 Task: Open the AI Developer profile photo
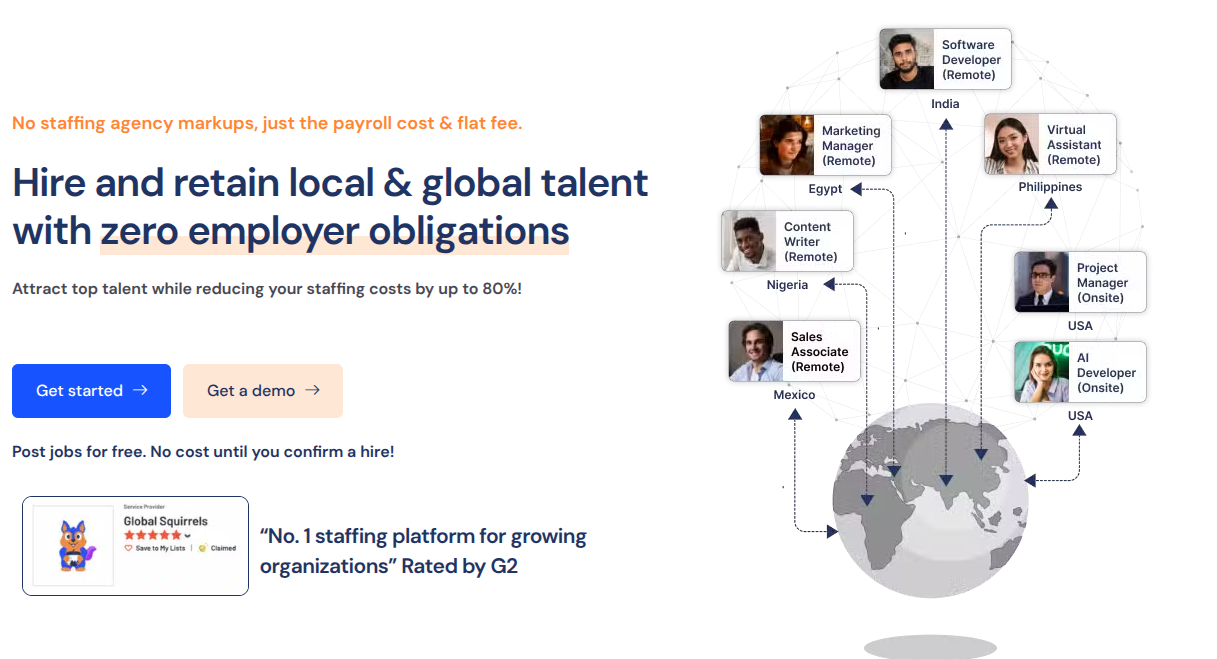pos(1042,372)
